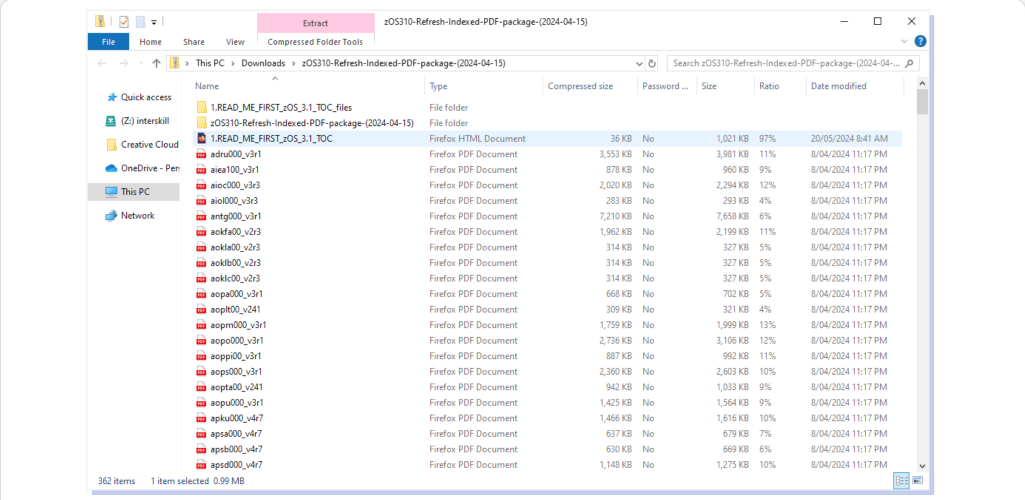Select This PC in the navigation pane
This screenshot has height=500, width=1025.
pos(133,192)
